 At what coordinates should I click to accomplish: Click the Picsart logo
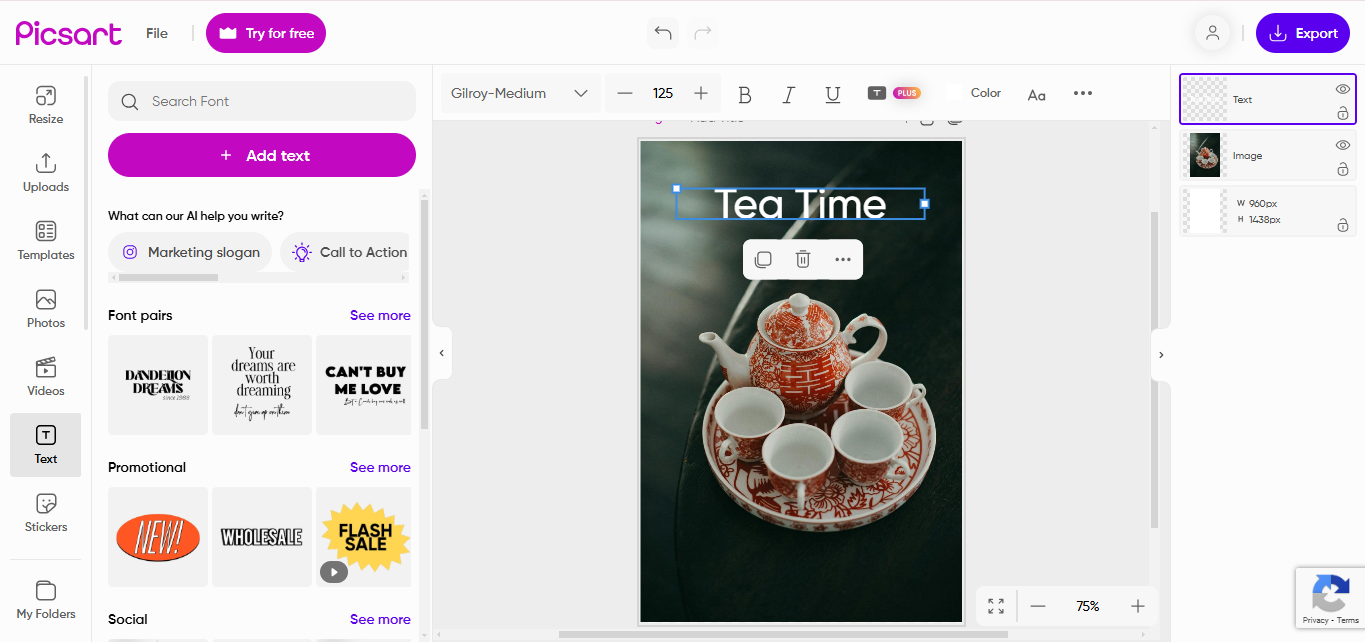tap(68, 33)
